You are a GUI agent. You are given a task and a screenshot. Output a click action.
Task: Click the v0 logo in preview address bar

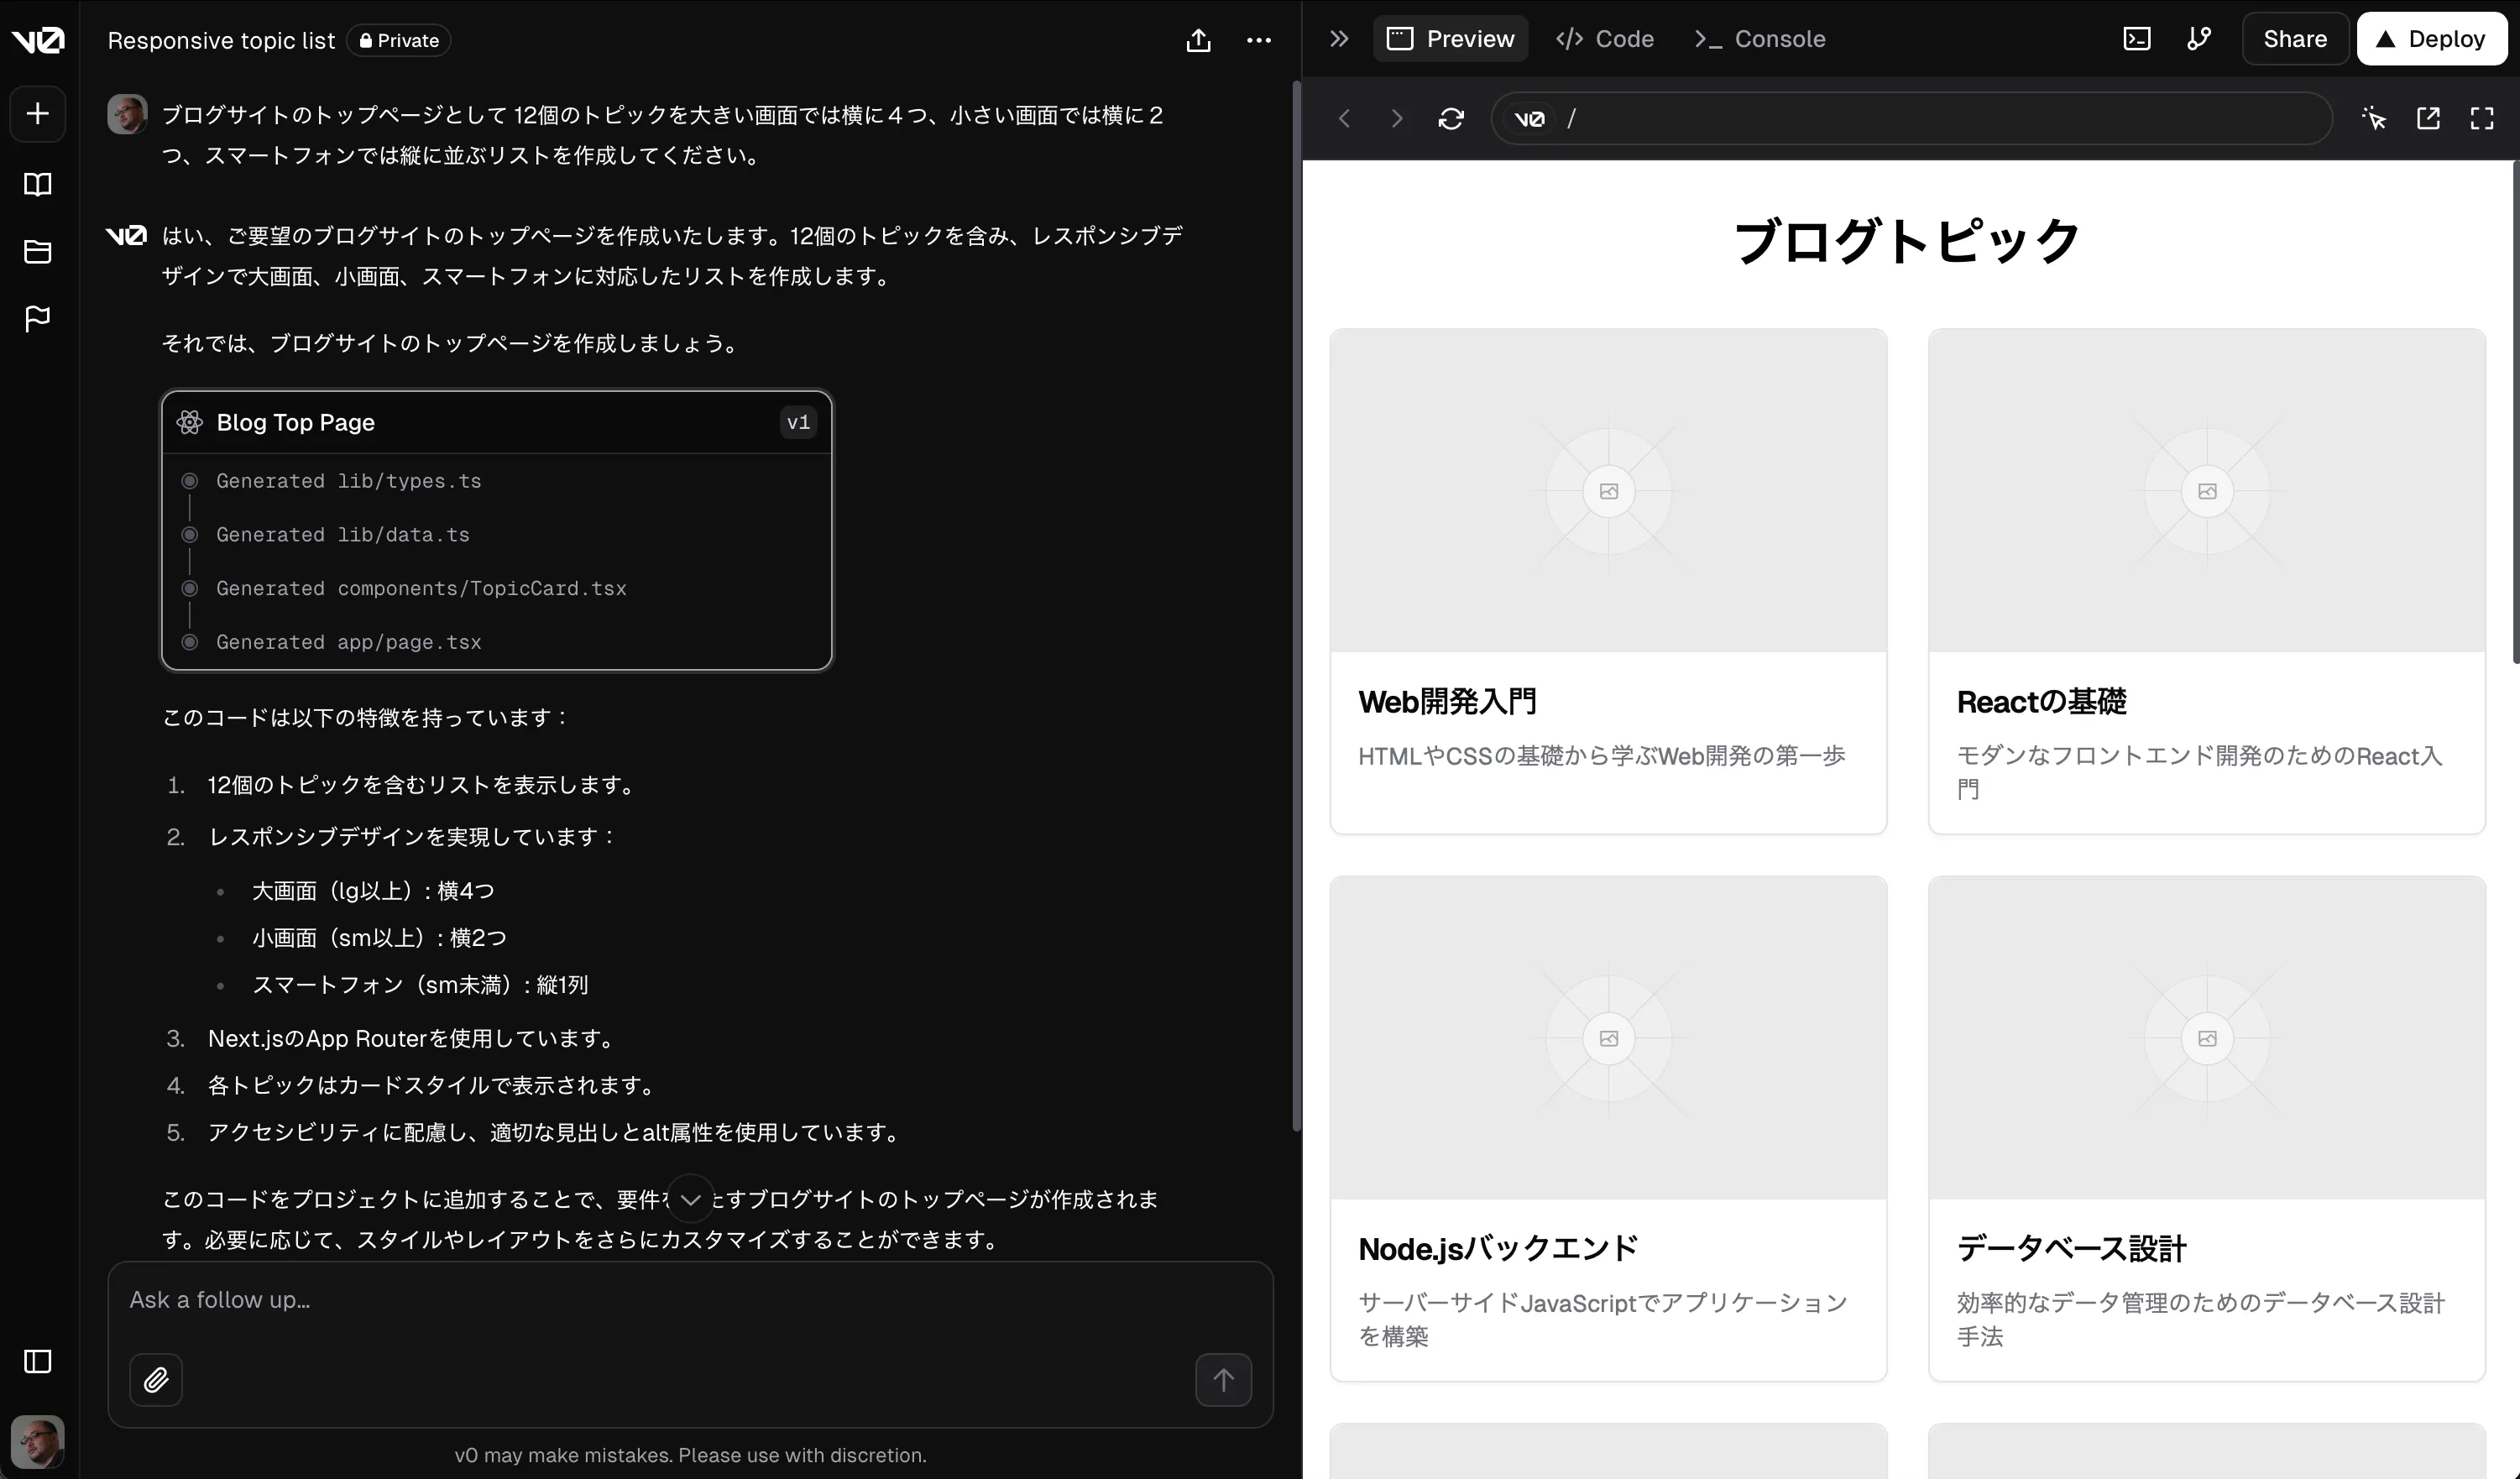tap(1529, 119)
